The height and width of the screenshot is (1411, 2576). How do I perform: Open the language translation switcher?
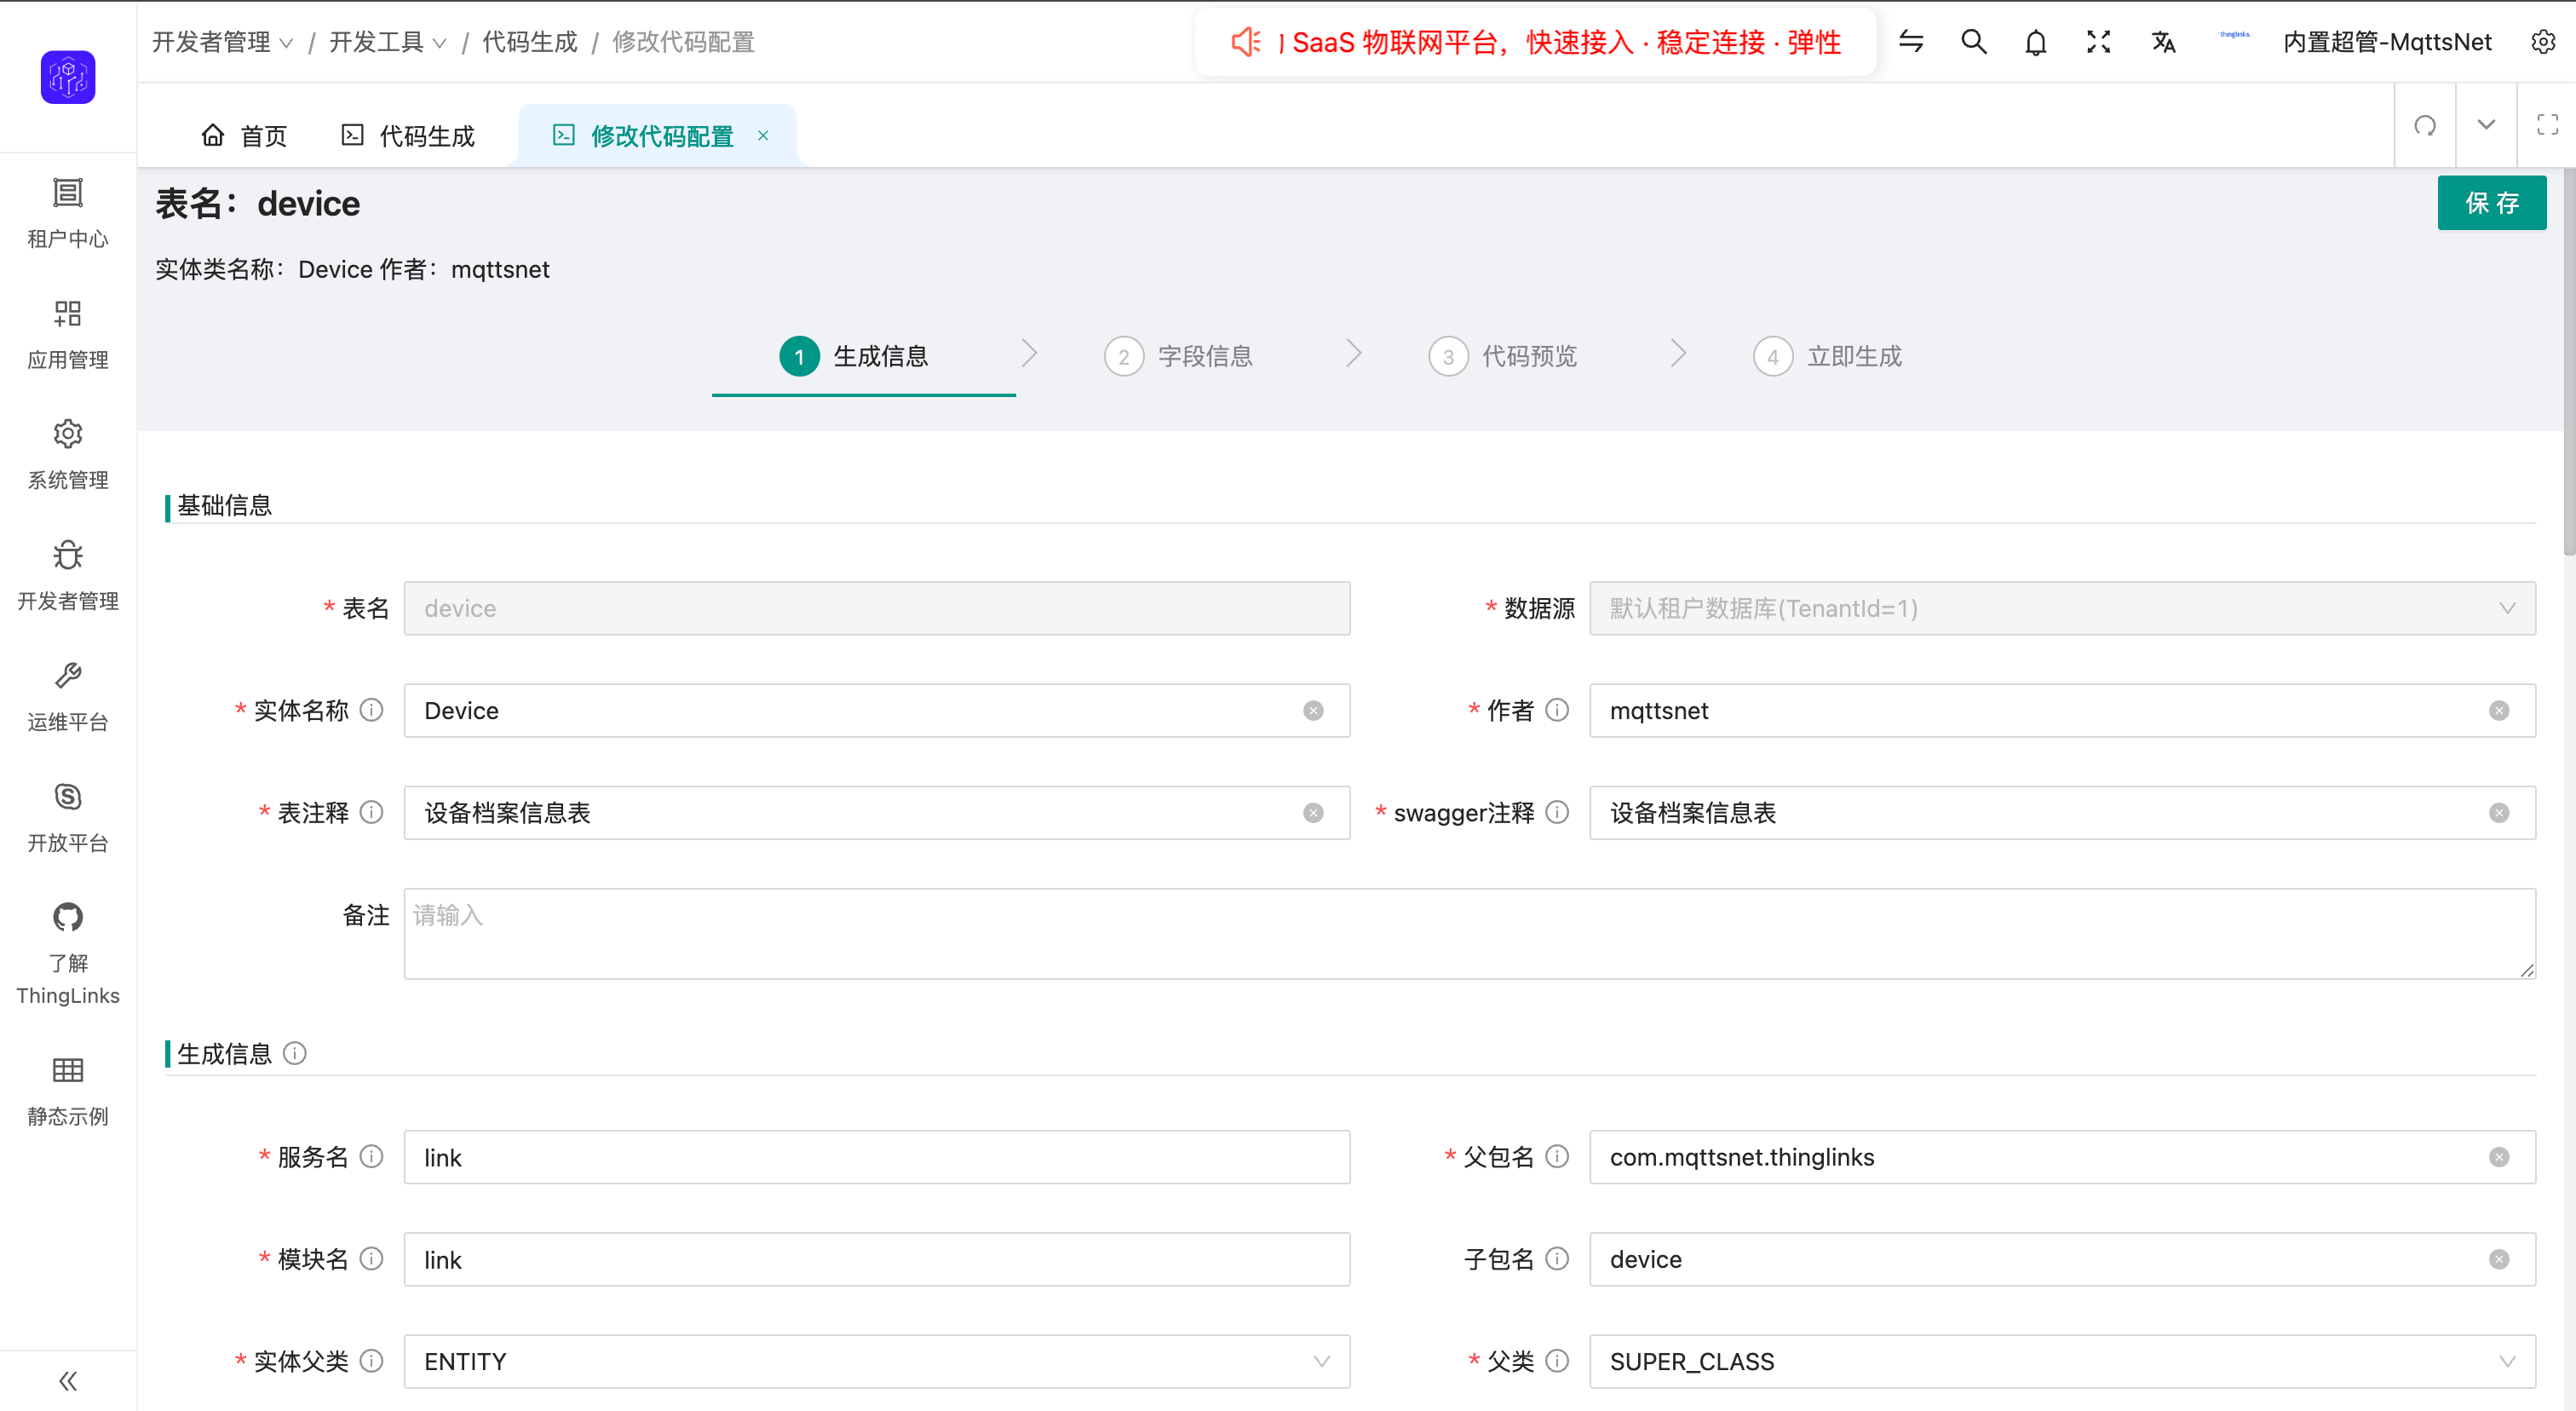[x=2163, y=42]
